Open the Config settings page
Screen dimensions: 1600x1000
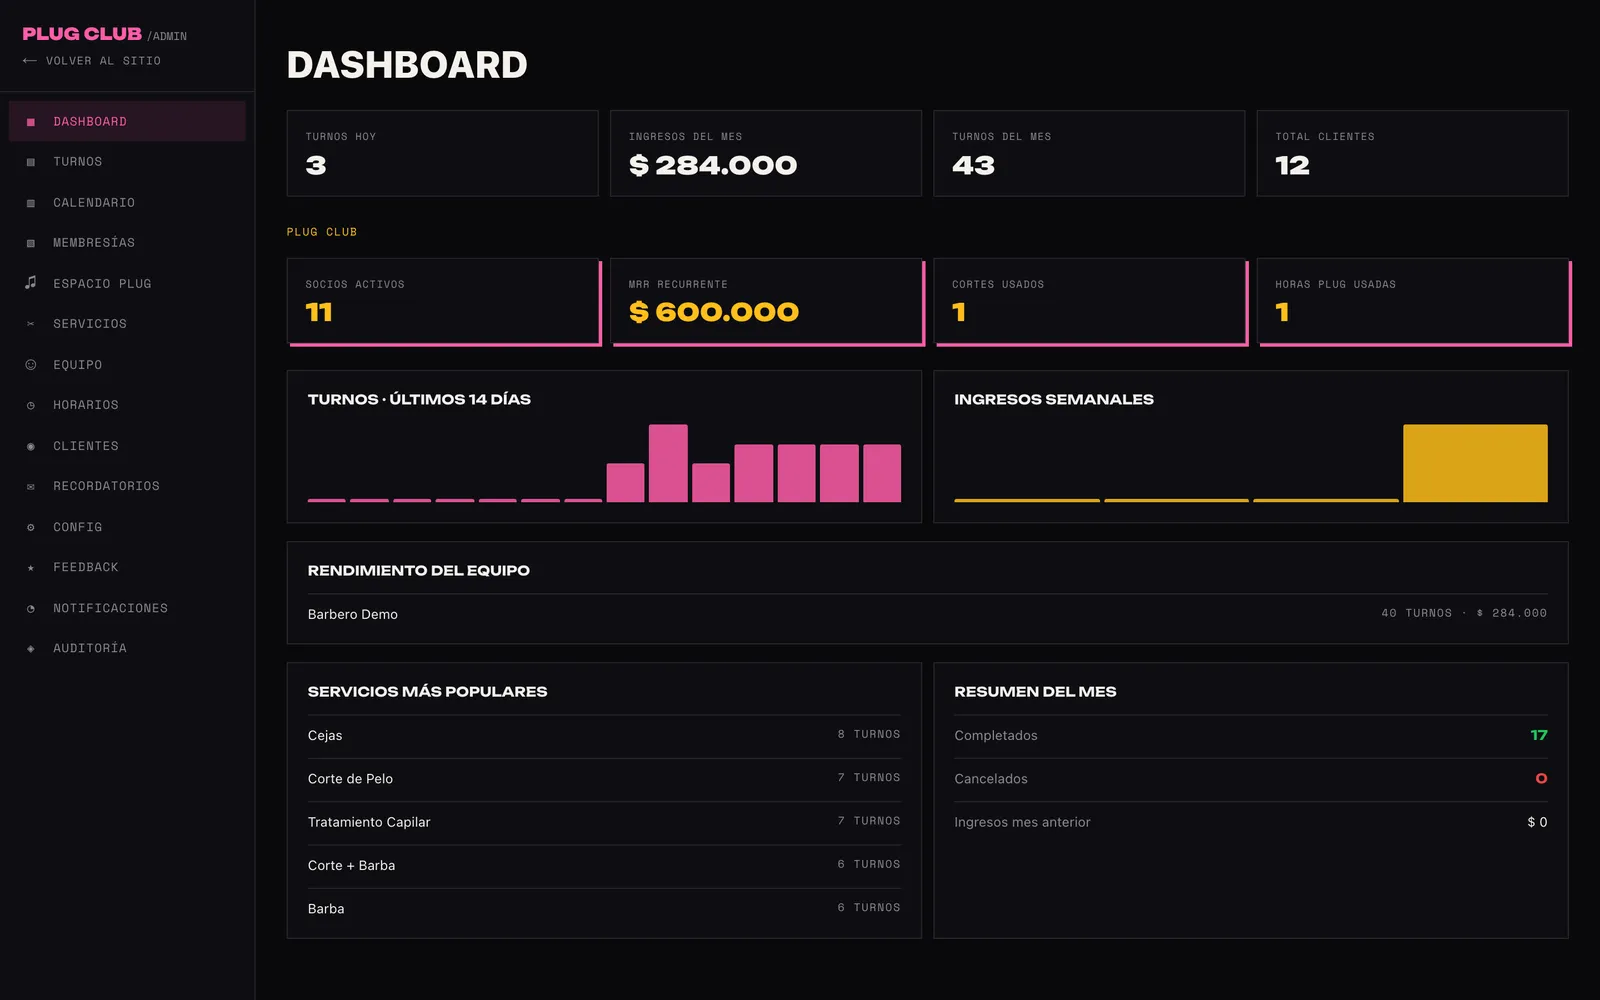tap(127, 527)
